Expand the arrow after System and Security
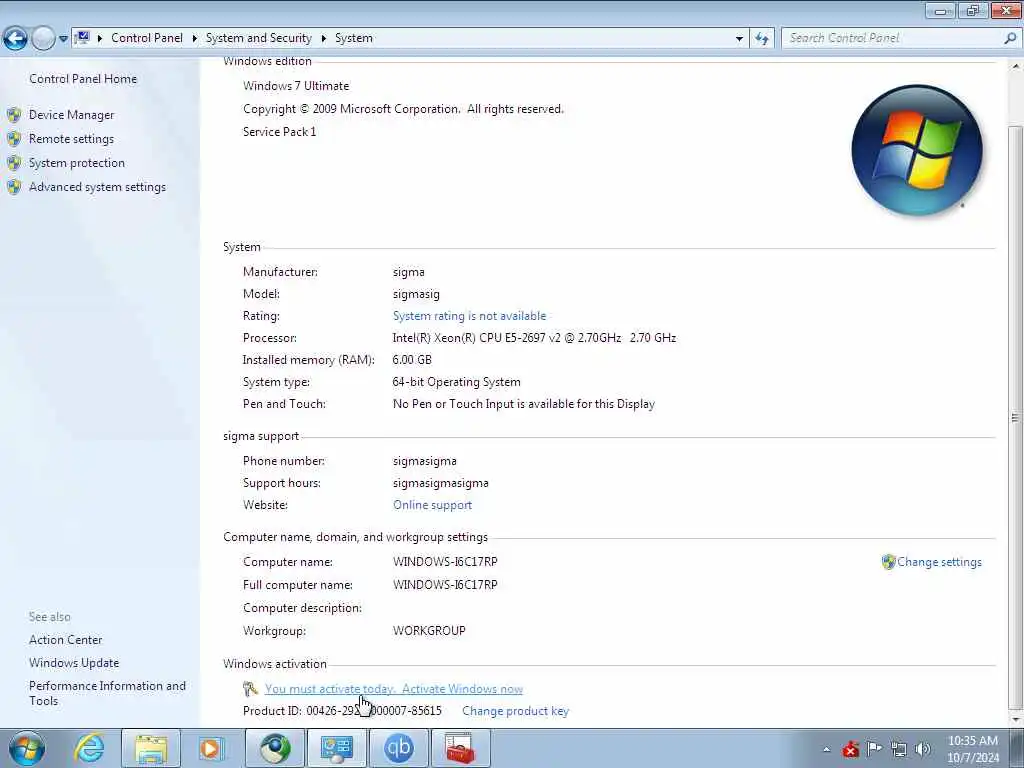This screenshot has width=1024, height=768. (x=323, y=39)
